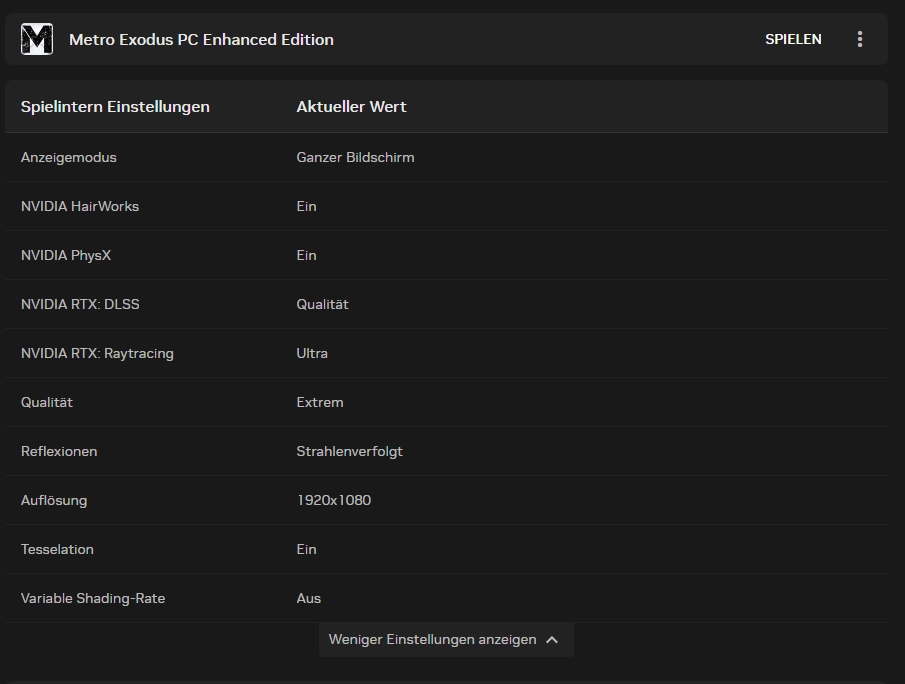Select the NVIDIA HairWorks label

[x=80, y=207]
